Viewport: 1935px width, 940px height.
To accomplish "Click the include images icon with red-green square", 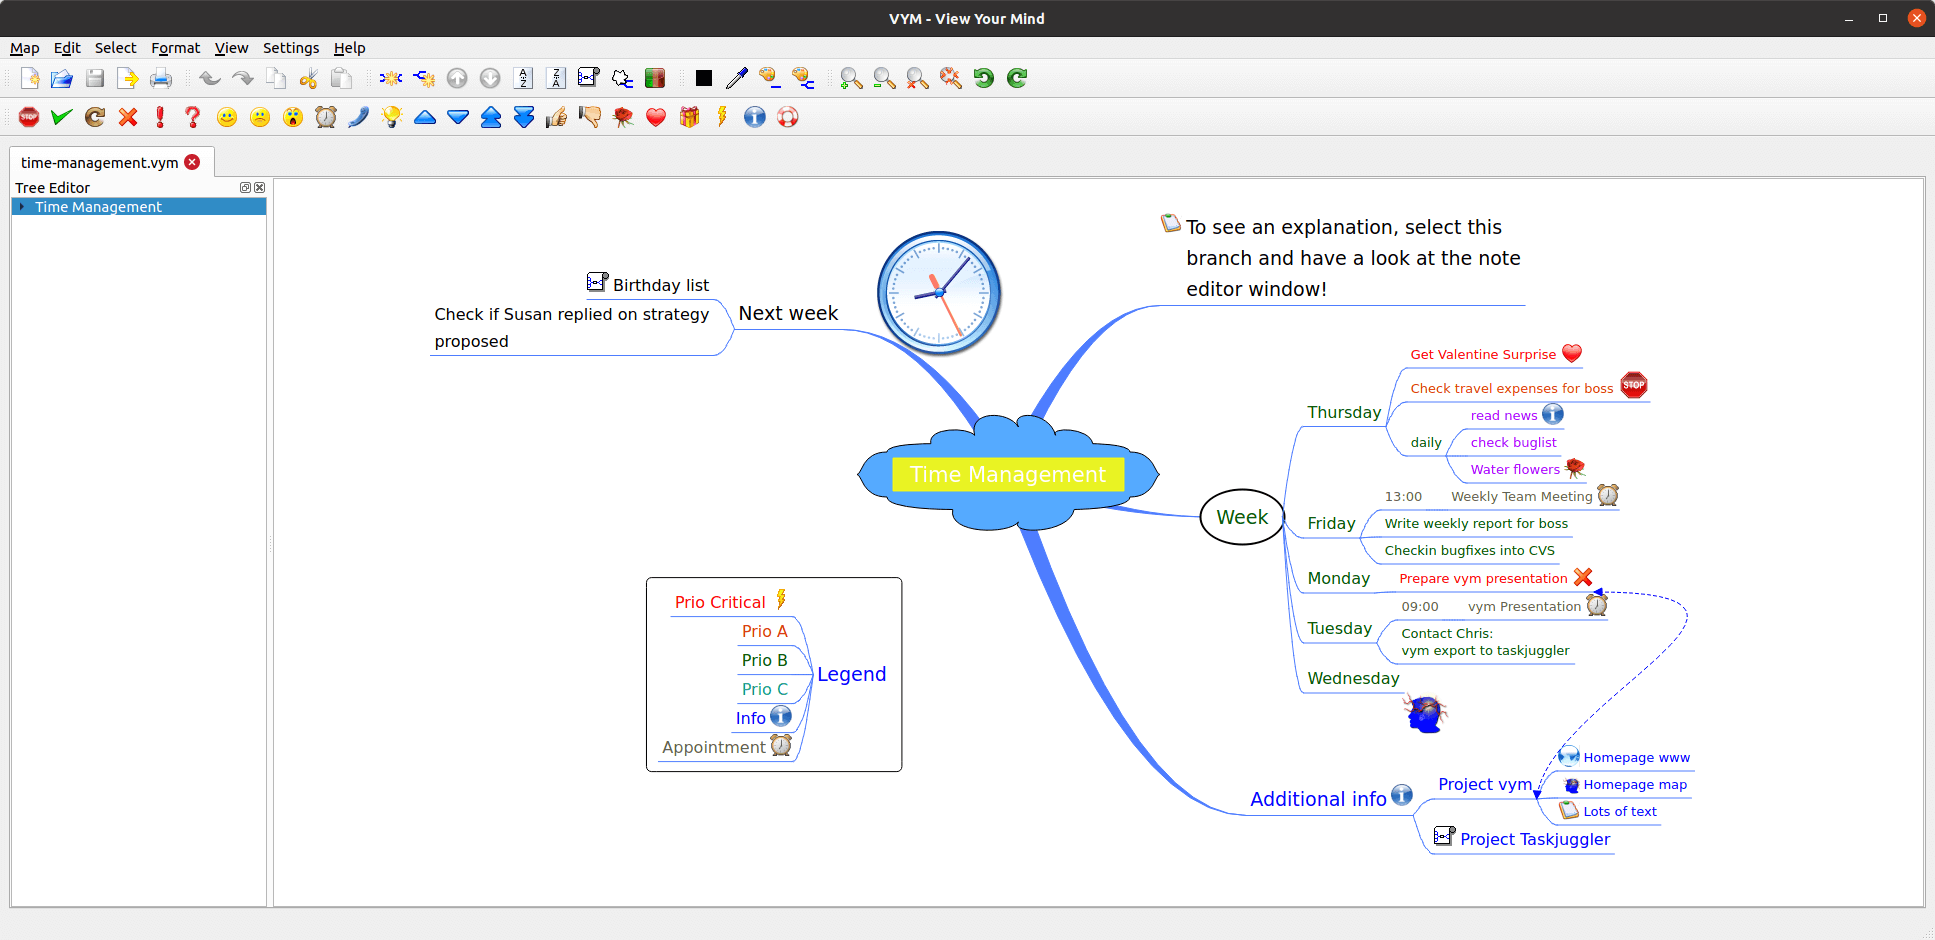I will point(655,78).
